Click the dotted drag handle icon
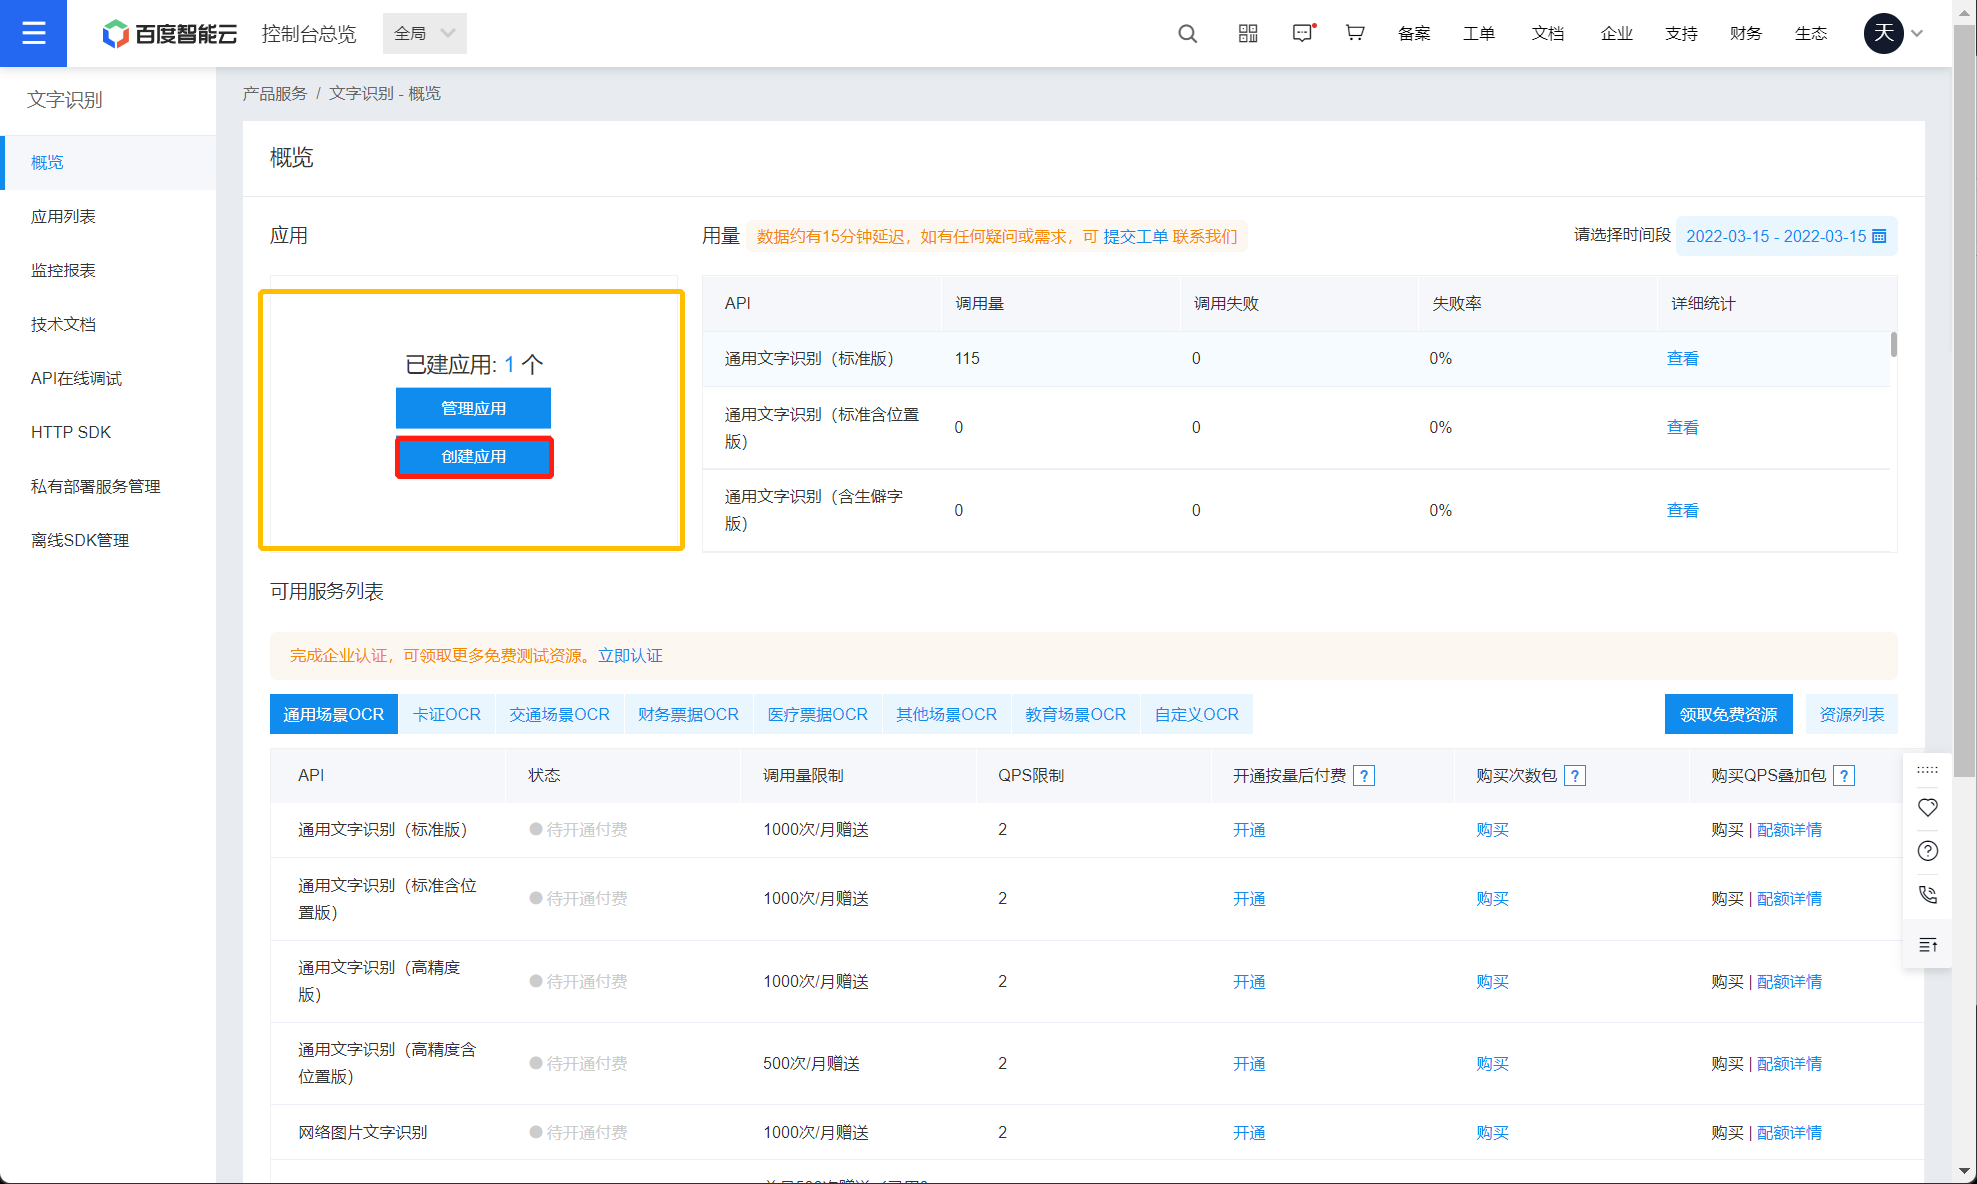The width and height of the screenshot is (1977, 1184). (1928, 769)
